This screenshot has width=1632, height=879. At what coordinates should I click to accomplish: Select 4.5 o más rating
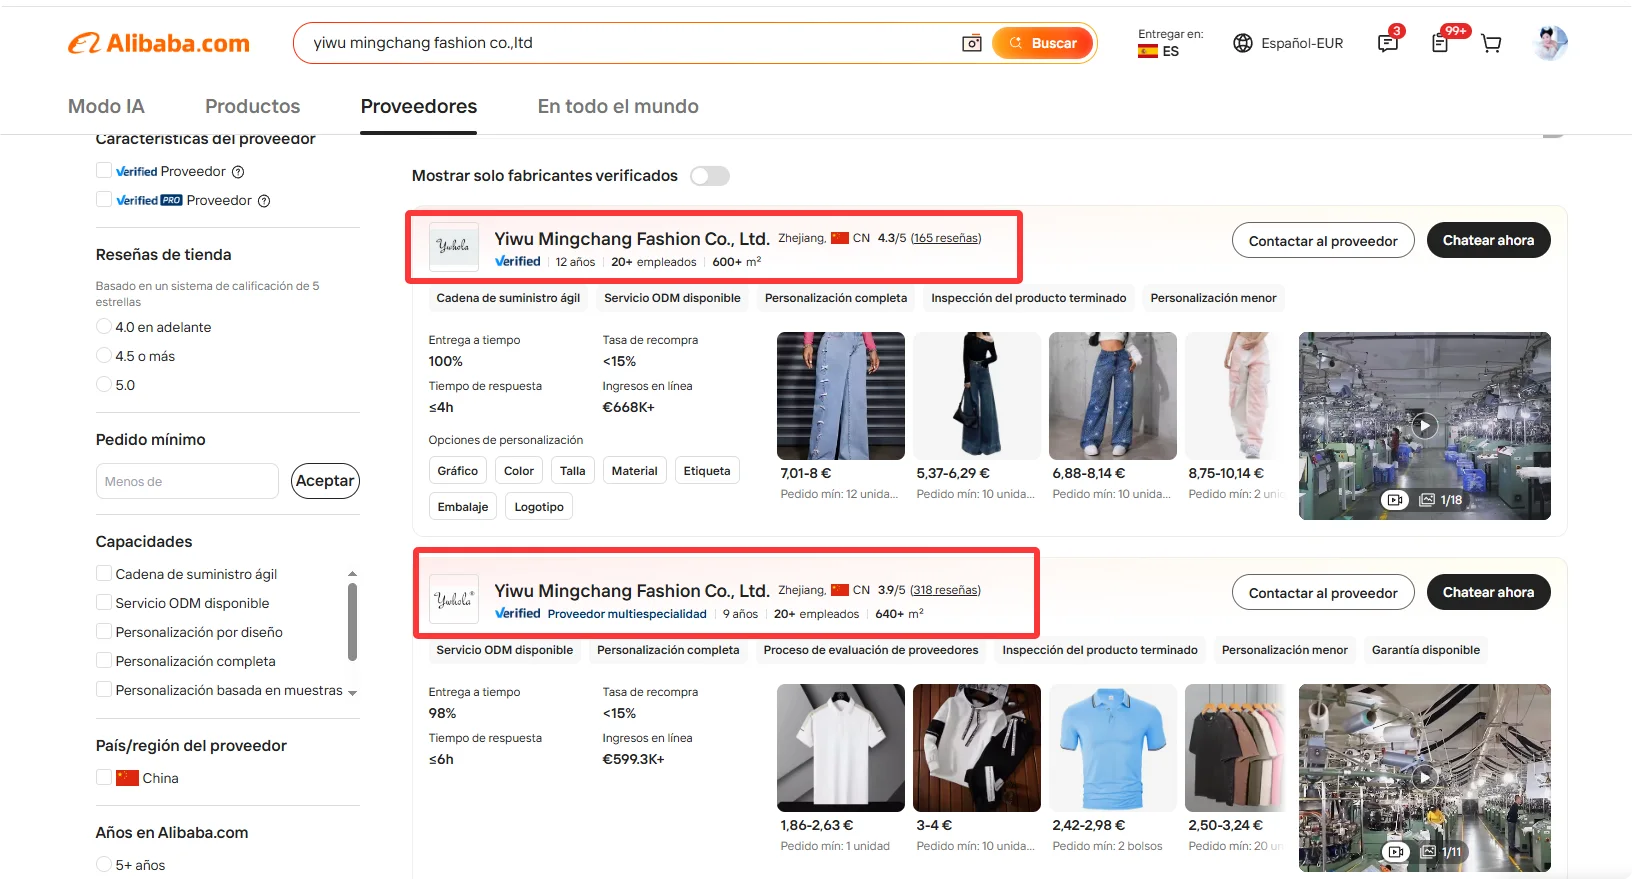tap(104, 356)
